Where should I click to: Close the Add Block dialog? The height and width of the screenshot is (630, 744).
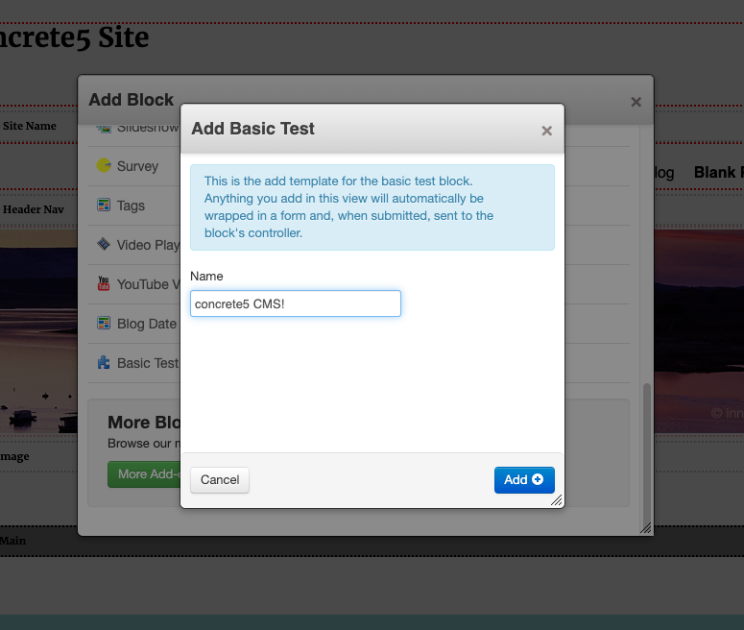tap(635, 101)
